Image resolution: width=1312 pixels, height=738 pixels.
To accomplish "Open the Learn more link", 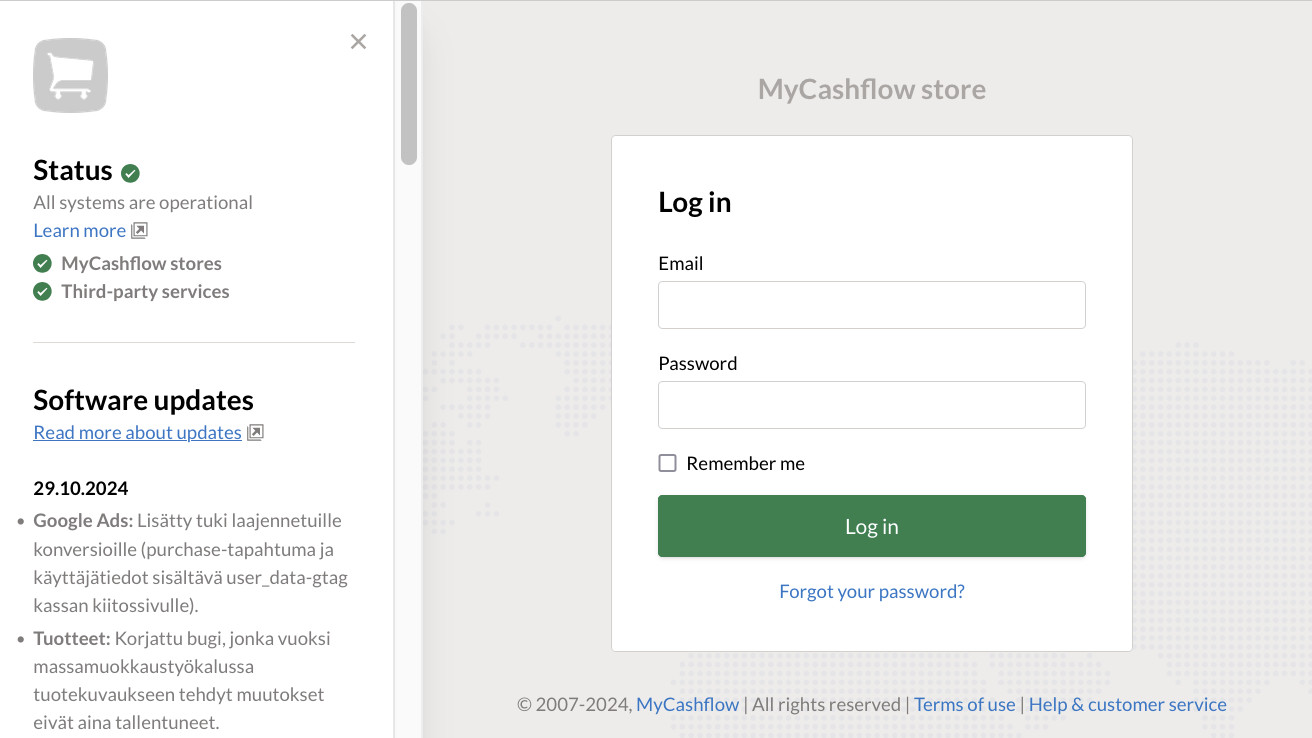I will click(x=80, y=230).
